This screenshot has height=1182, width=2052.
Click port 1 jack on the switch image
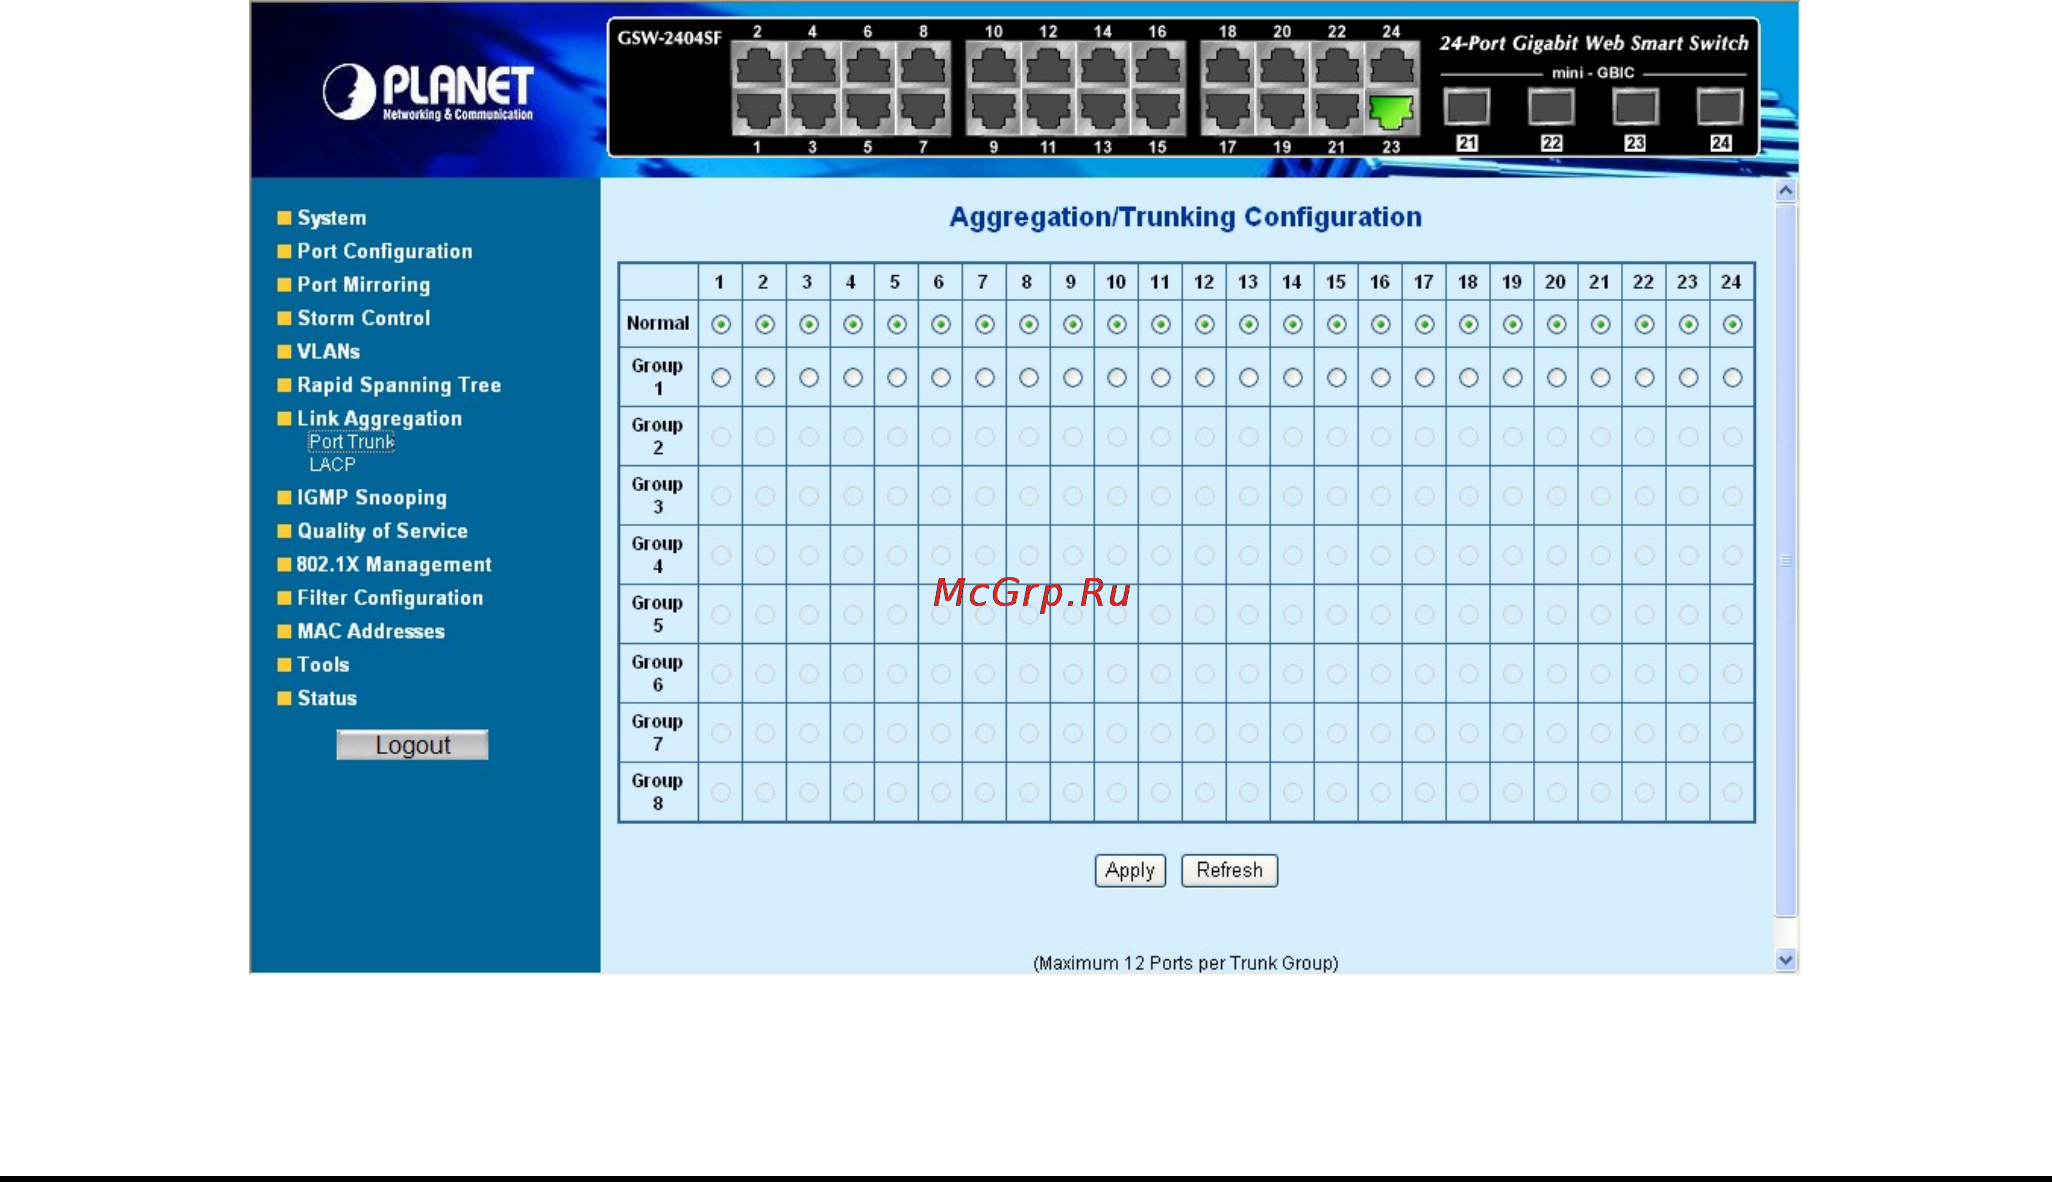[758, 112]
